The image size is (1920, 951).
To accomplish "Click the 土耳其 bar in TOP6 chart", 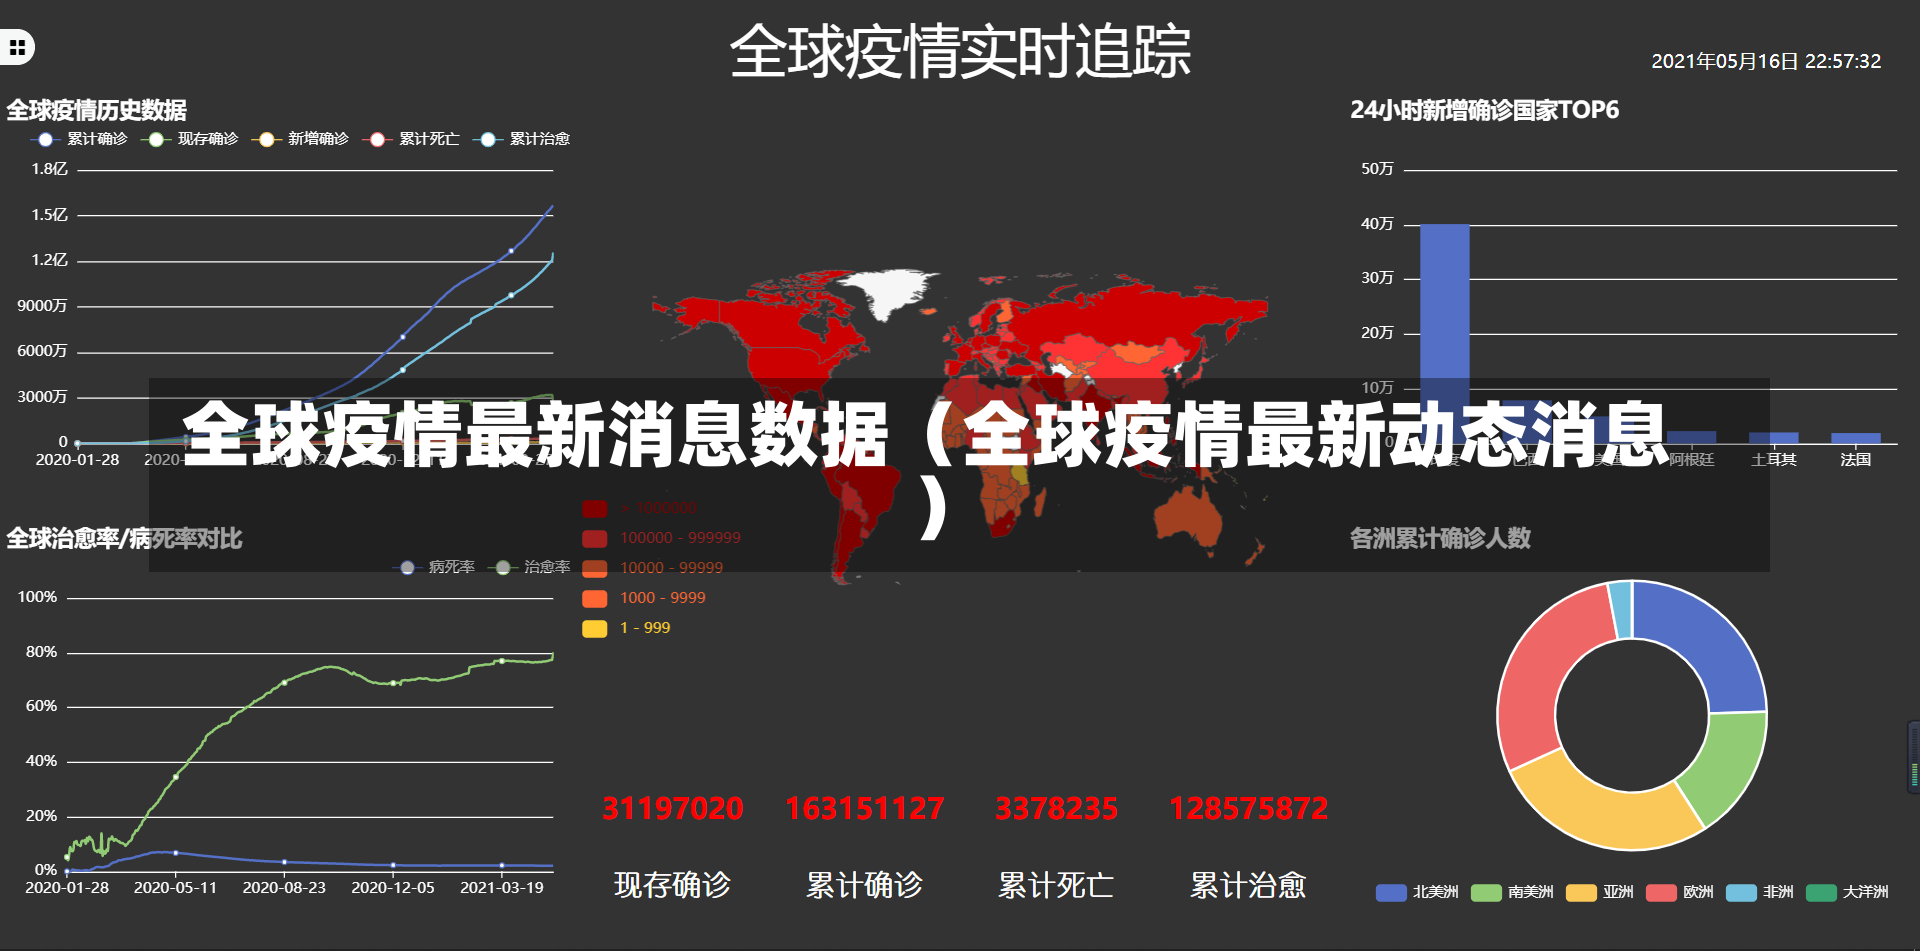I will coord(1774,438).
